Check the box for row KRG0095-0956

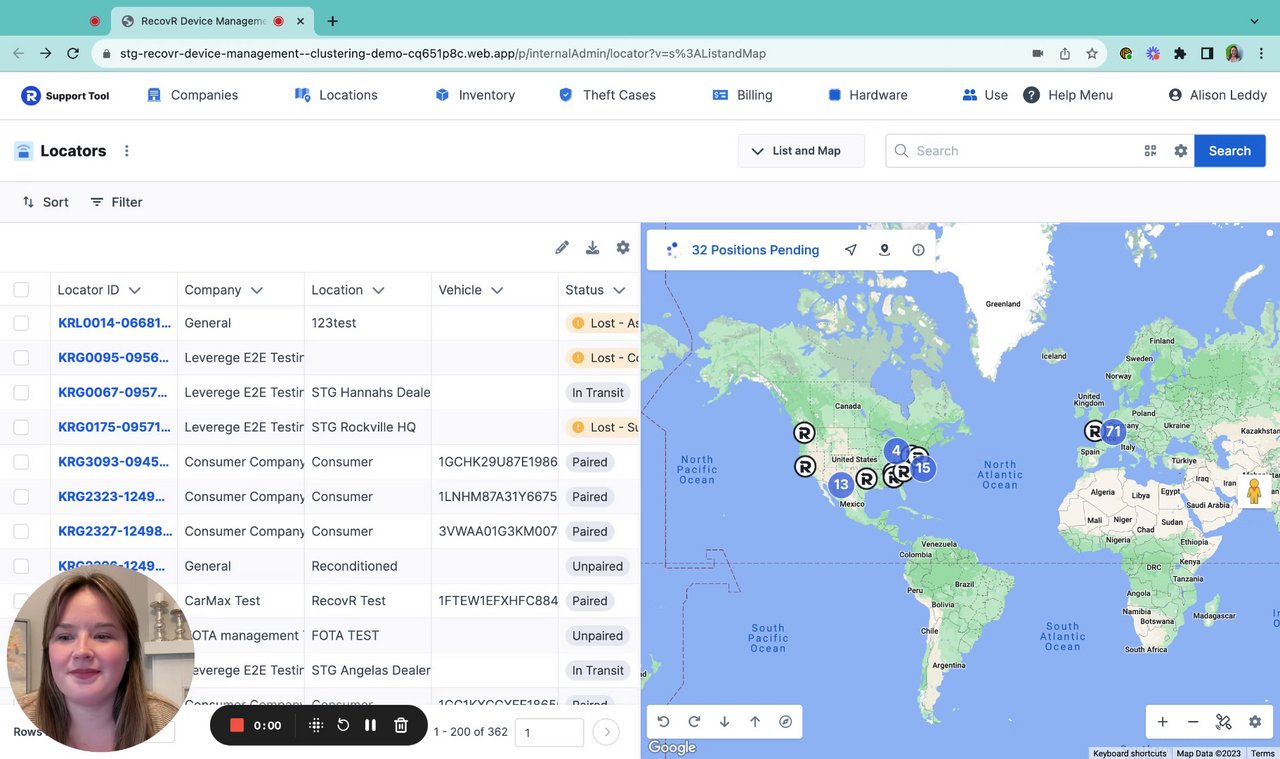point(21,358)
